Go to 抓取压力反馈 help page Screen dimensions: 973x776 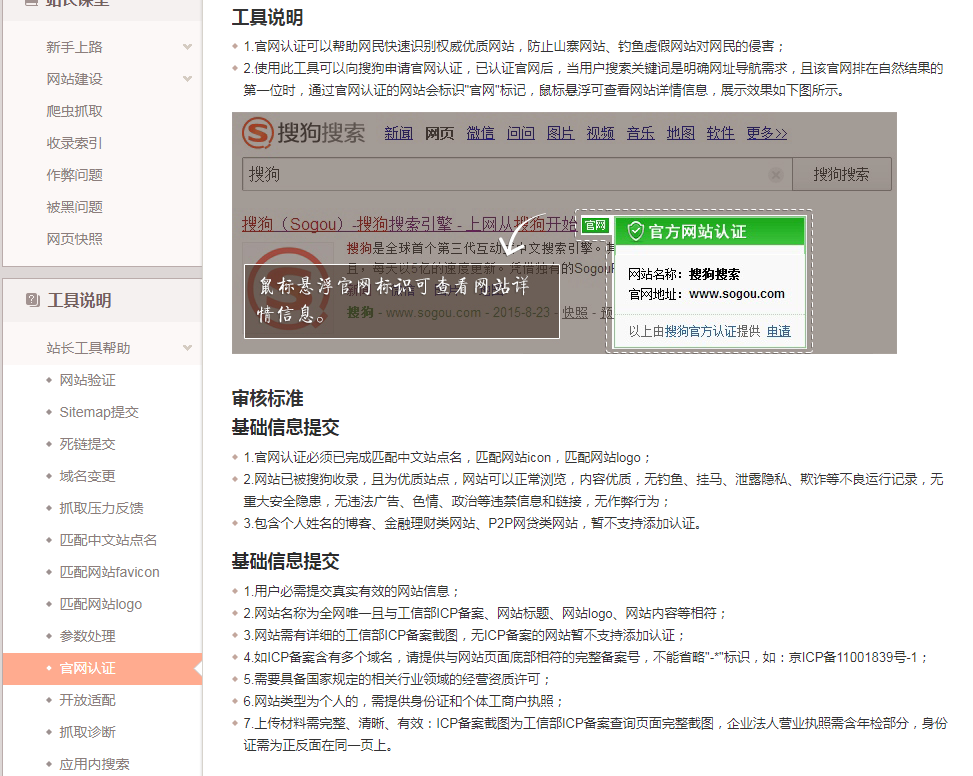[101, 508]
